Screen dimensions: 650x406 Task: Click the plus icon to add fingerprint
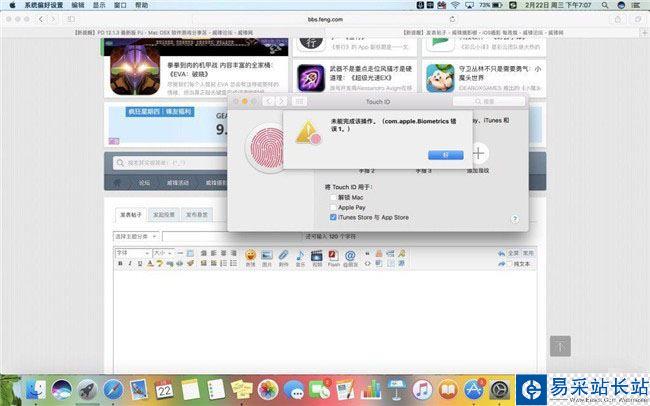click(478, 153)
